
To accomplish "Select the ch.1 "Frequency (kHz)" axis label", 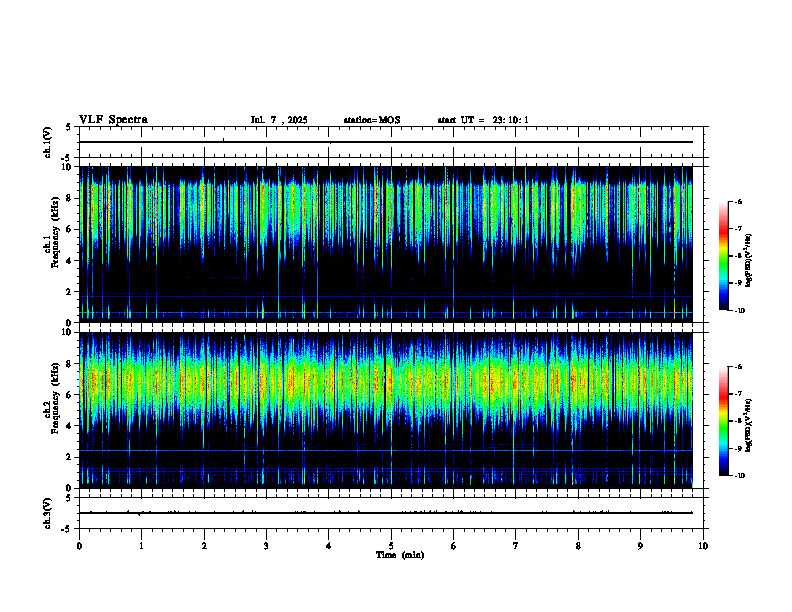I will coord(55,232).
